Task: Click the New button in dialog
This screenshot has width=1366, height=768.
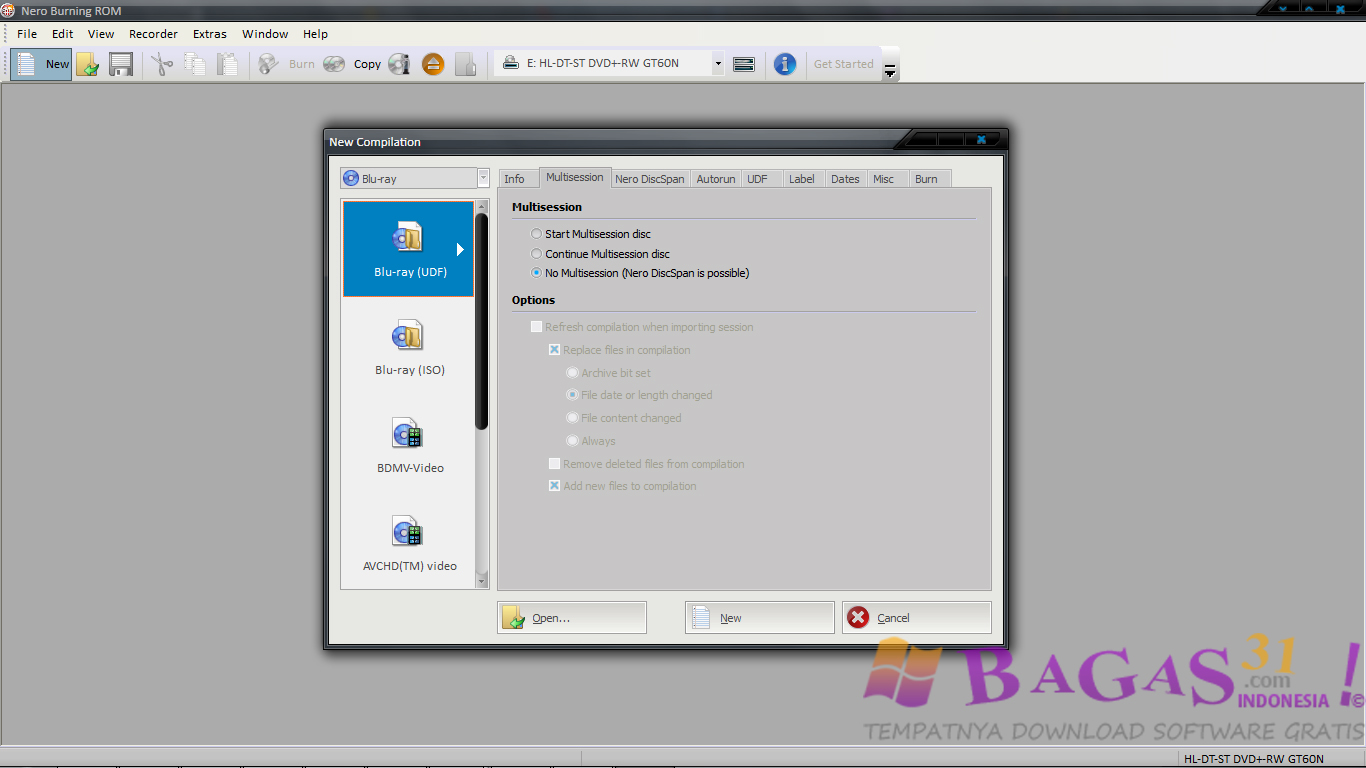Action: click(x=759, y=618)
